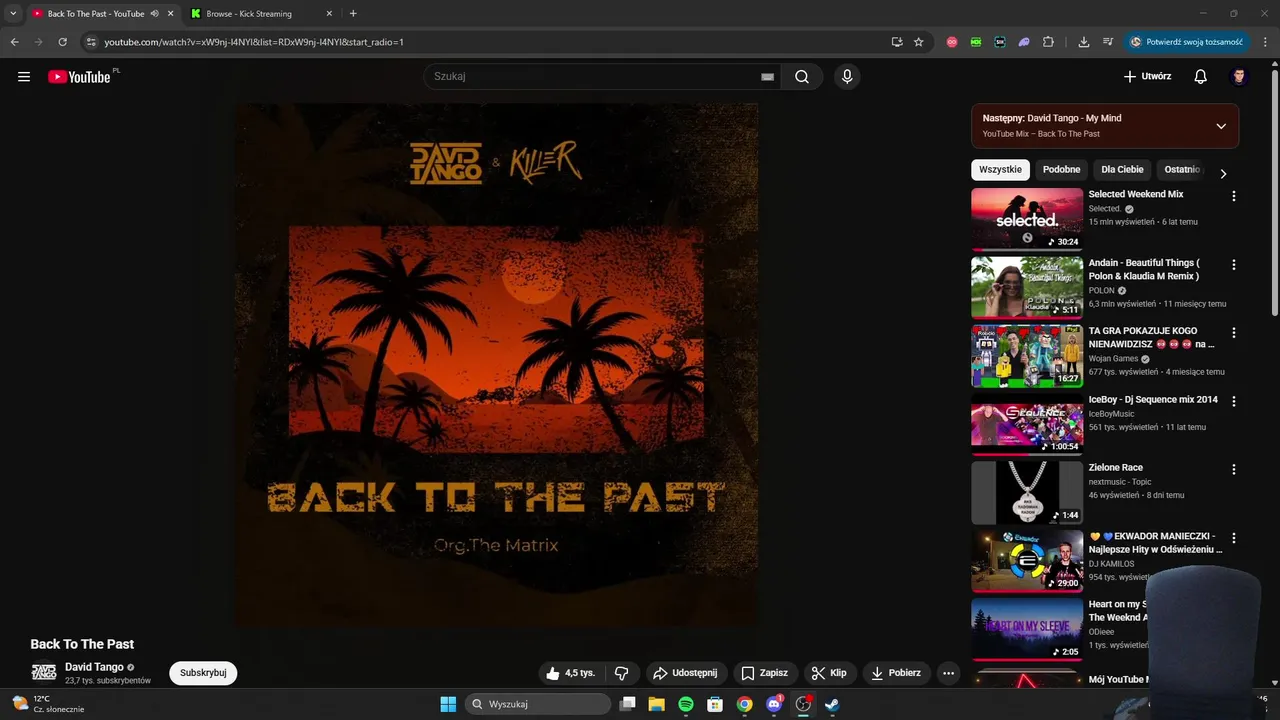
Task: Click the Zapisz save button
Action: [x=765, y=673]
